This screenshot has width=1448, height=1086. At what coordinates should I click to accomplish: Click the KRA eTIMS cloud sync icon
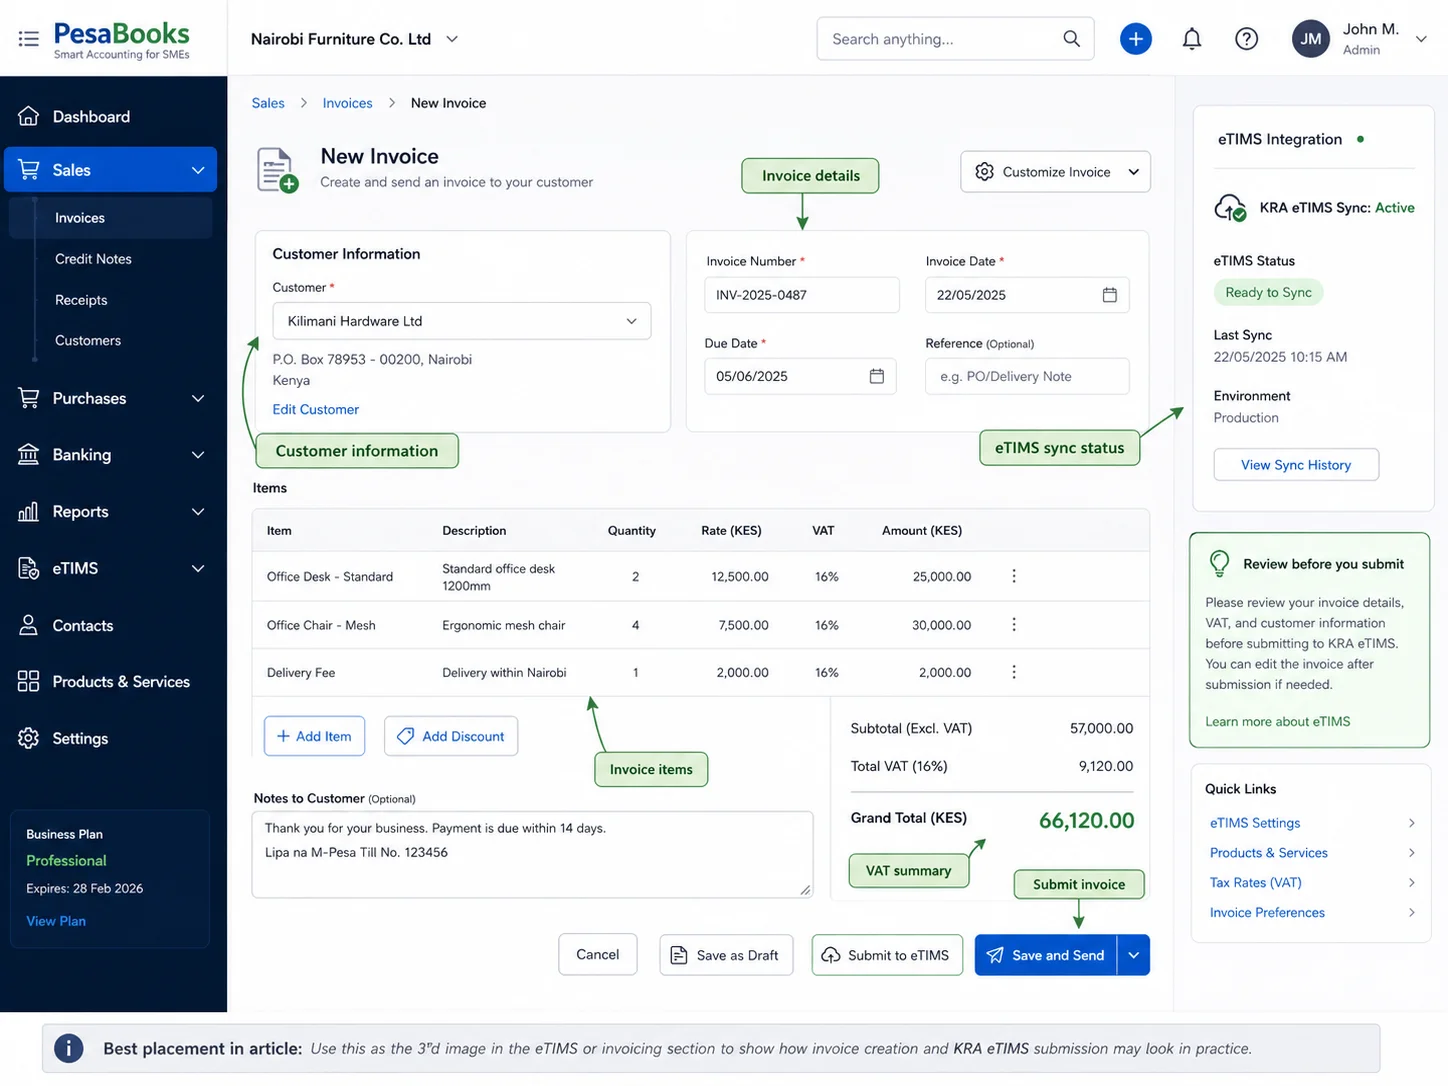tap(1230, 208)
